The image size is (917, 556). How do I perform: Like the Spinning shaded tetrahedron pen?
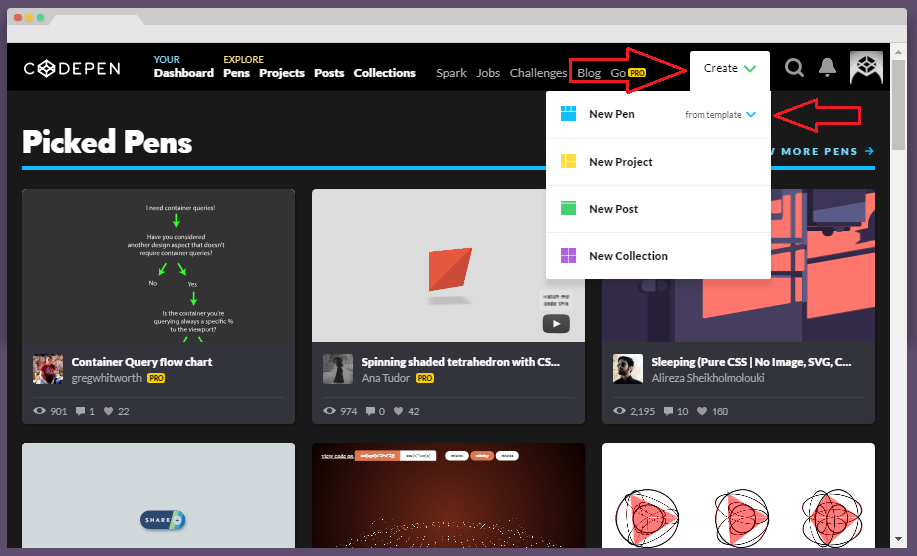click(398, 411)
